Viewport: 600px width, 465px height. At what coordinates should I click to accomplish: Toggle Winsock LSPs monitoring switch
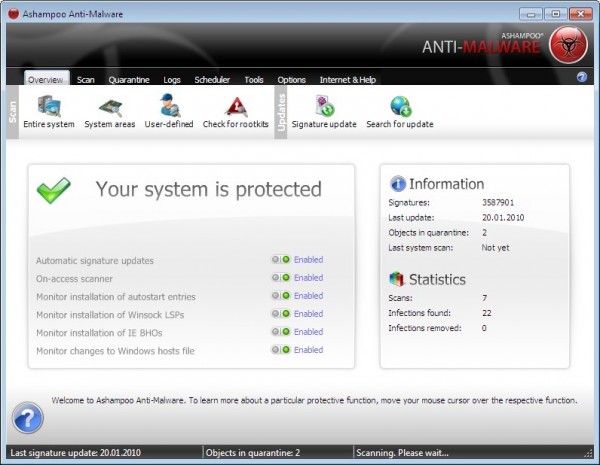point(281,313)
